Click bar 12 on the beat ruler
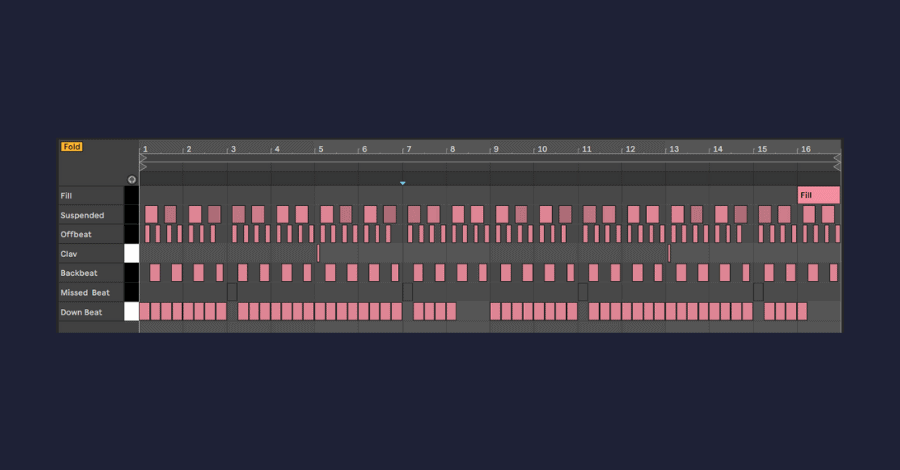This screenshot has width=900, height=470. [x=630, y=149]
